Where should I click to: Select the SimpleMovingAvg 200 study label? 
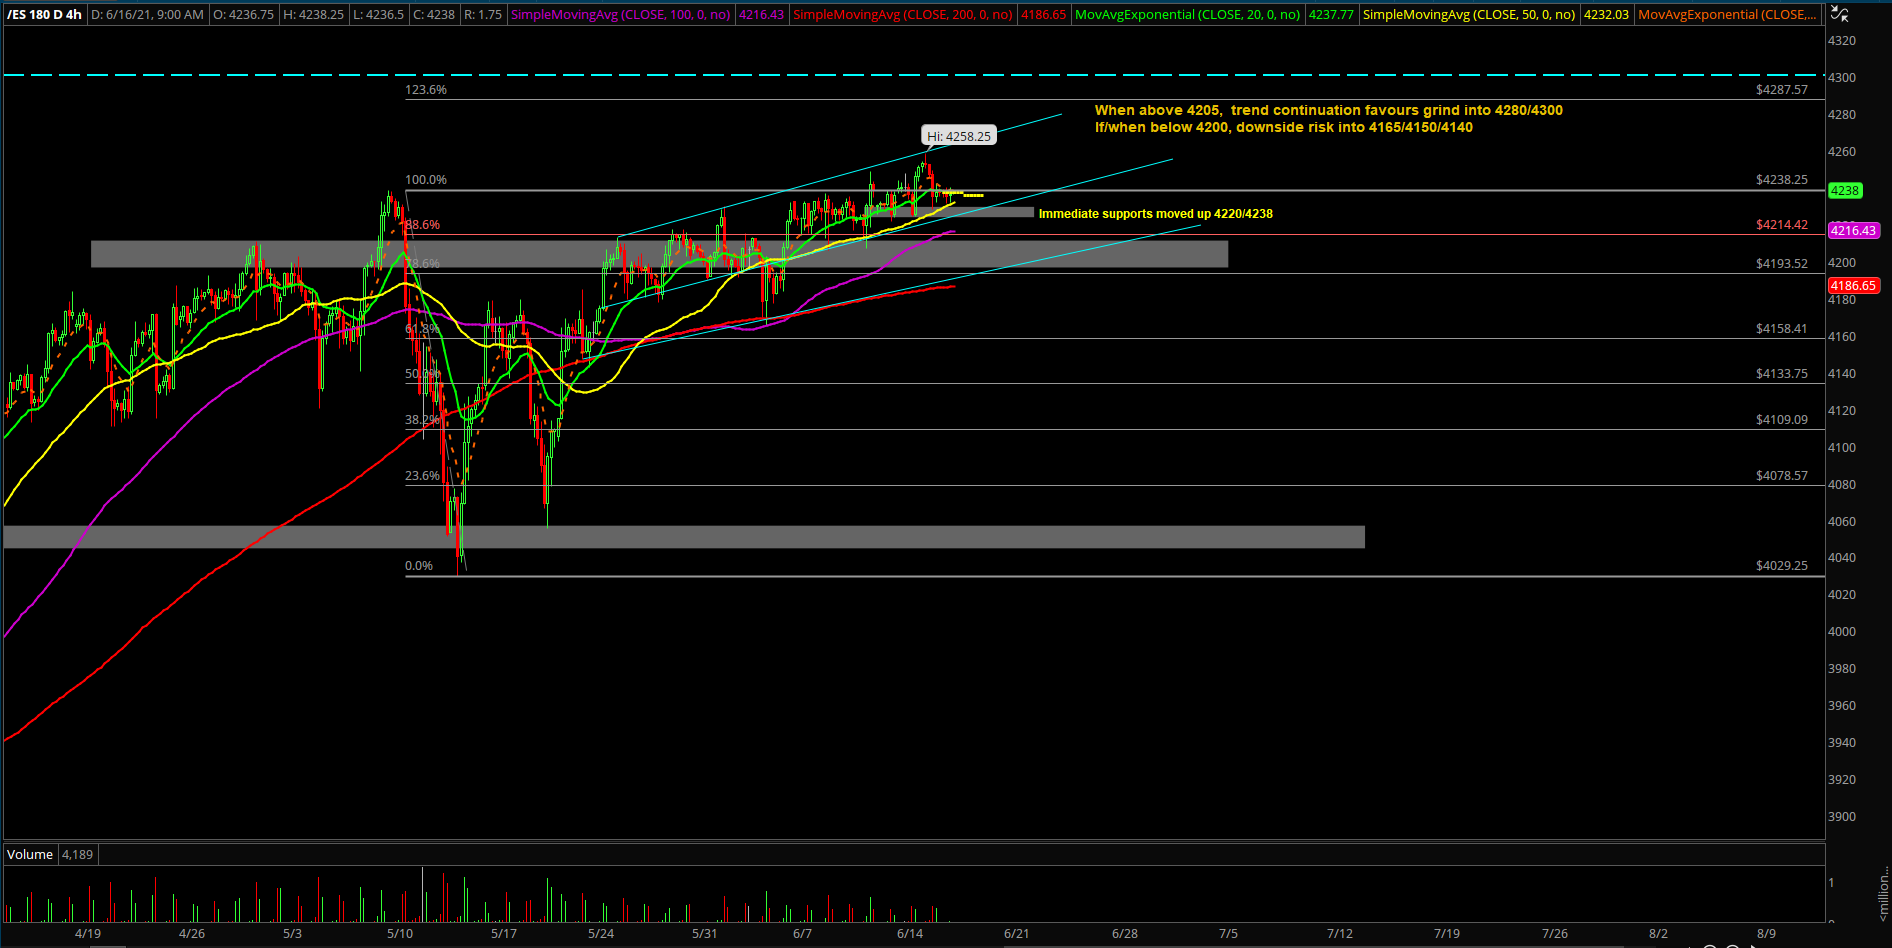(x=902, y=15)
